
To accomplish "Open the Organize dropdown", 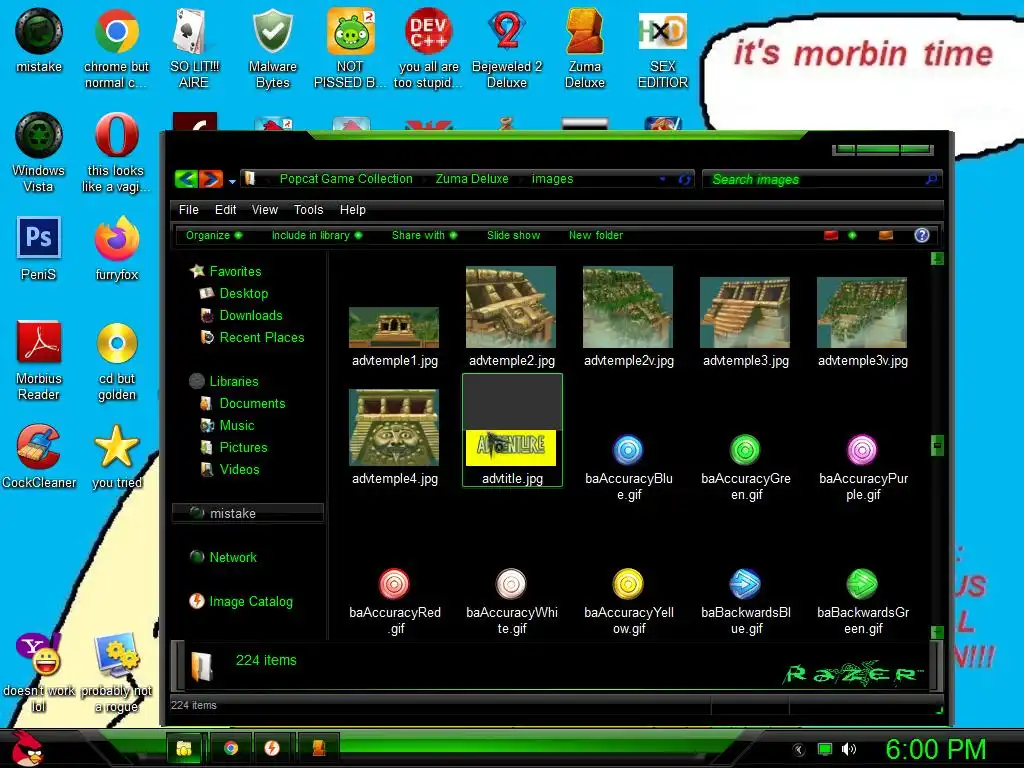I will [x=214, y=235].
